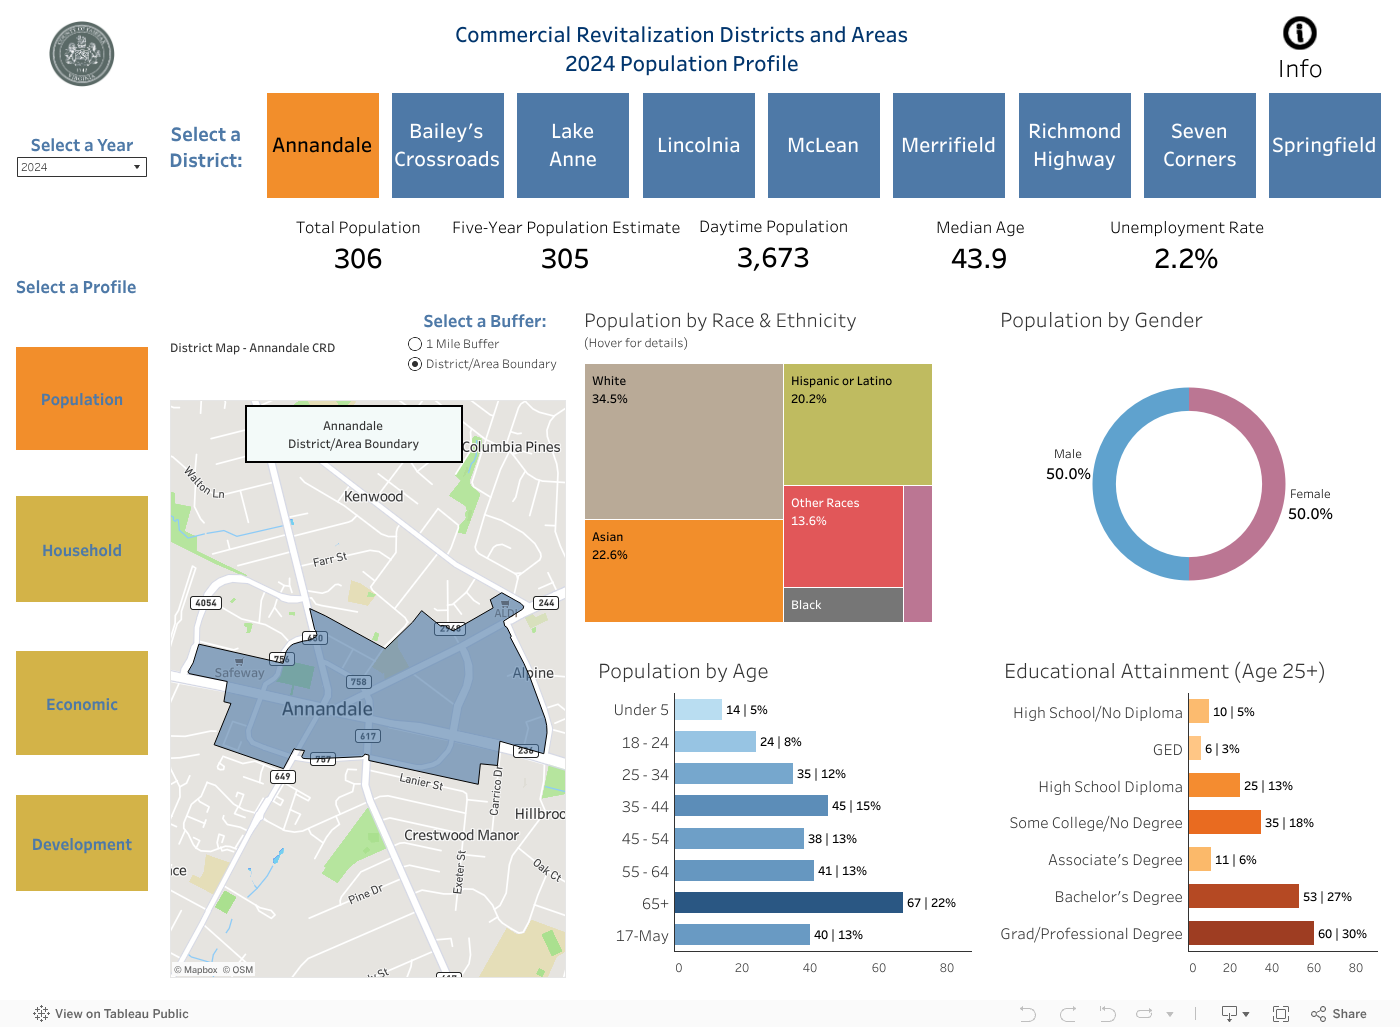Viewport: 1400px width, 1027px height.
Task: Select the District/Area Boundary option
Action: (415, 364)
